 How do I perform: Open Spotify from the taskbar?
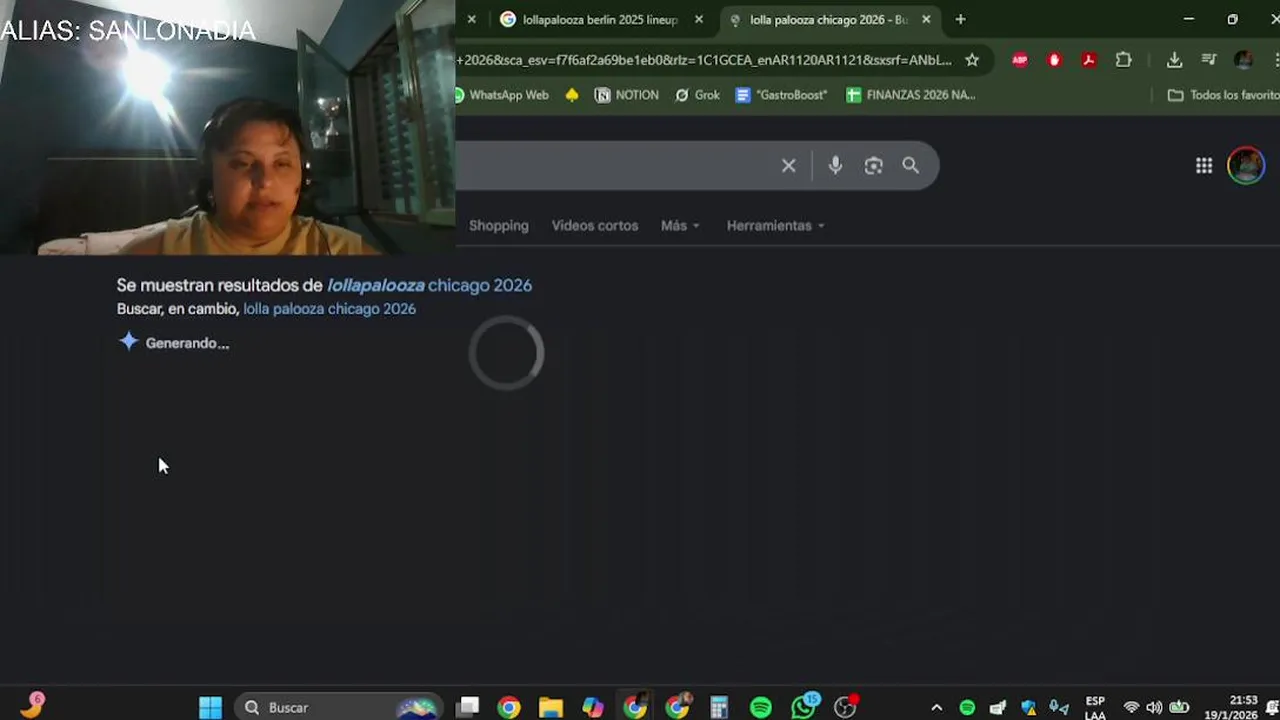761,707
